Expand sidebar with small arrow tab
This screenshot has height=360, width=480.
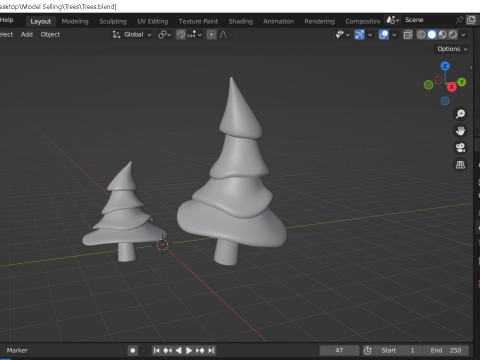click(x=471, y=67)
